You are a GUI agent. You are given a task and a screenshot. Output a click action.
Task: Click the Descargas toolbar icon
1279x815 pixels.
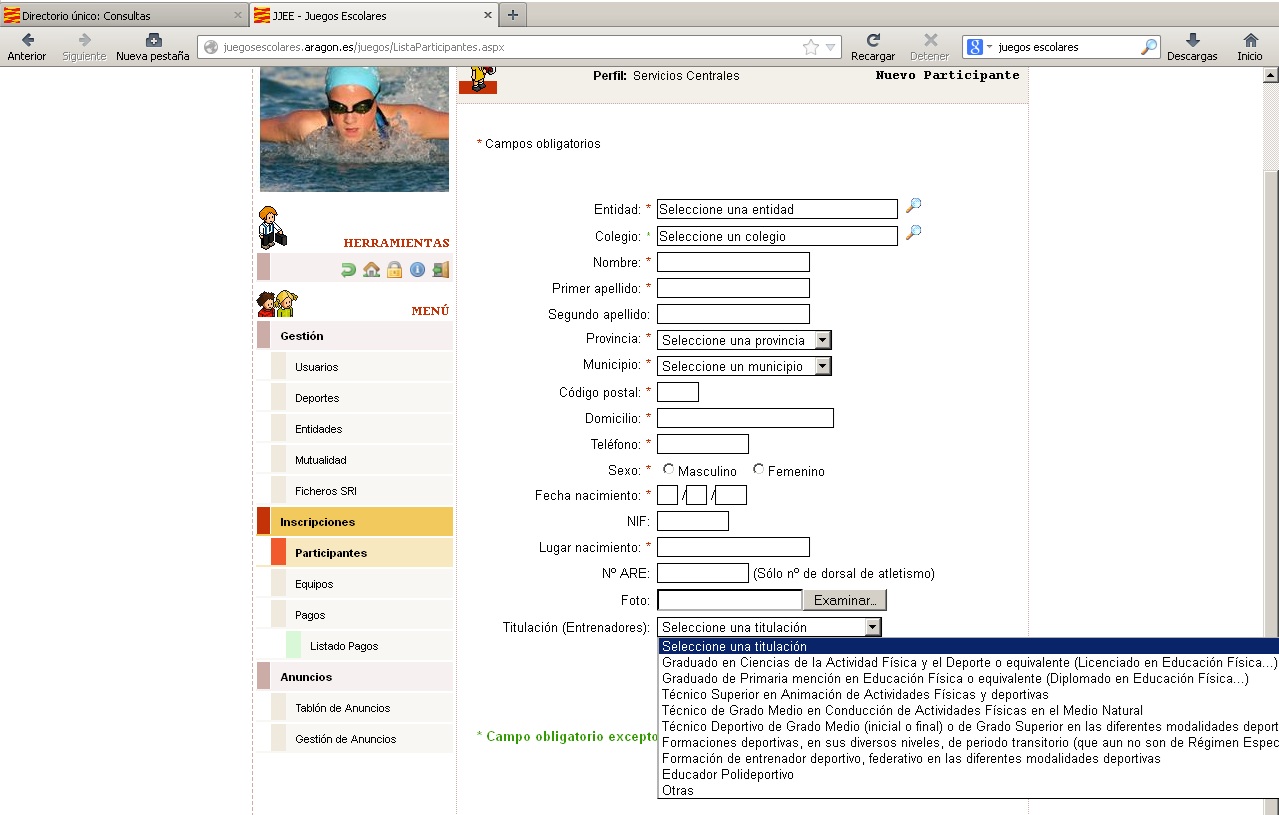click(x=1192, y=46)
